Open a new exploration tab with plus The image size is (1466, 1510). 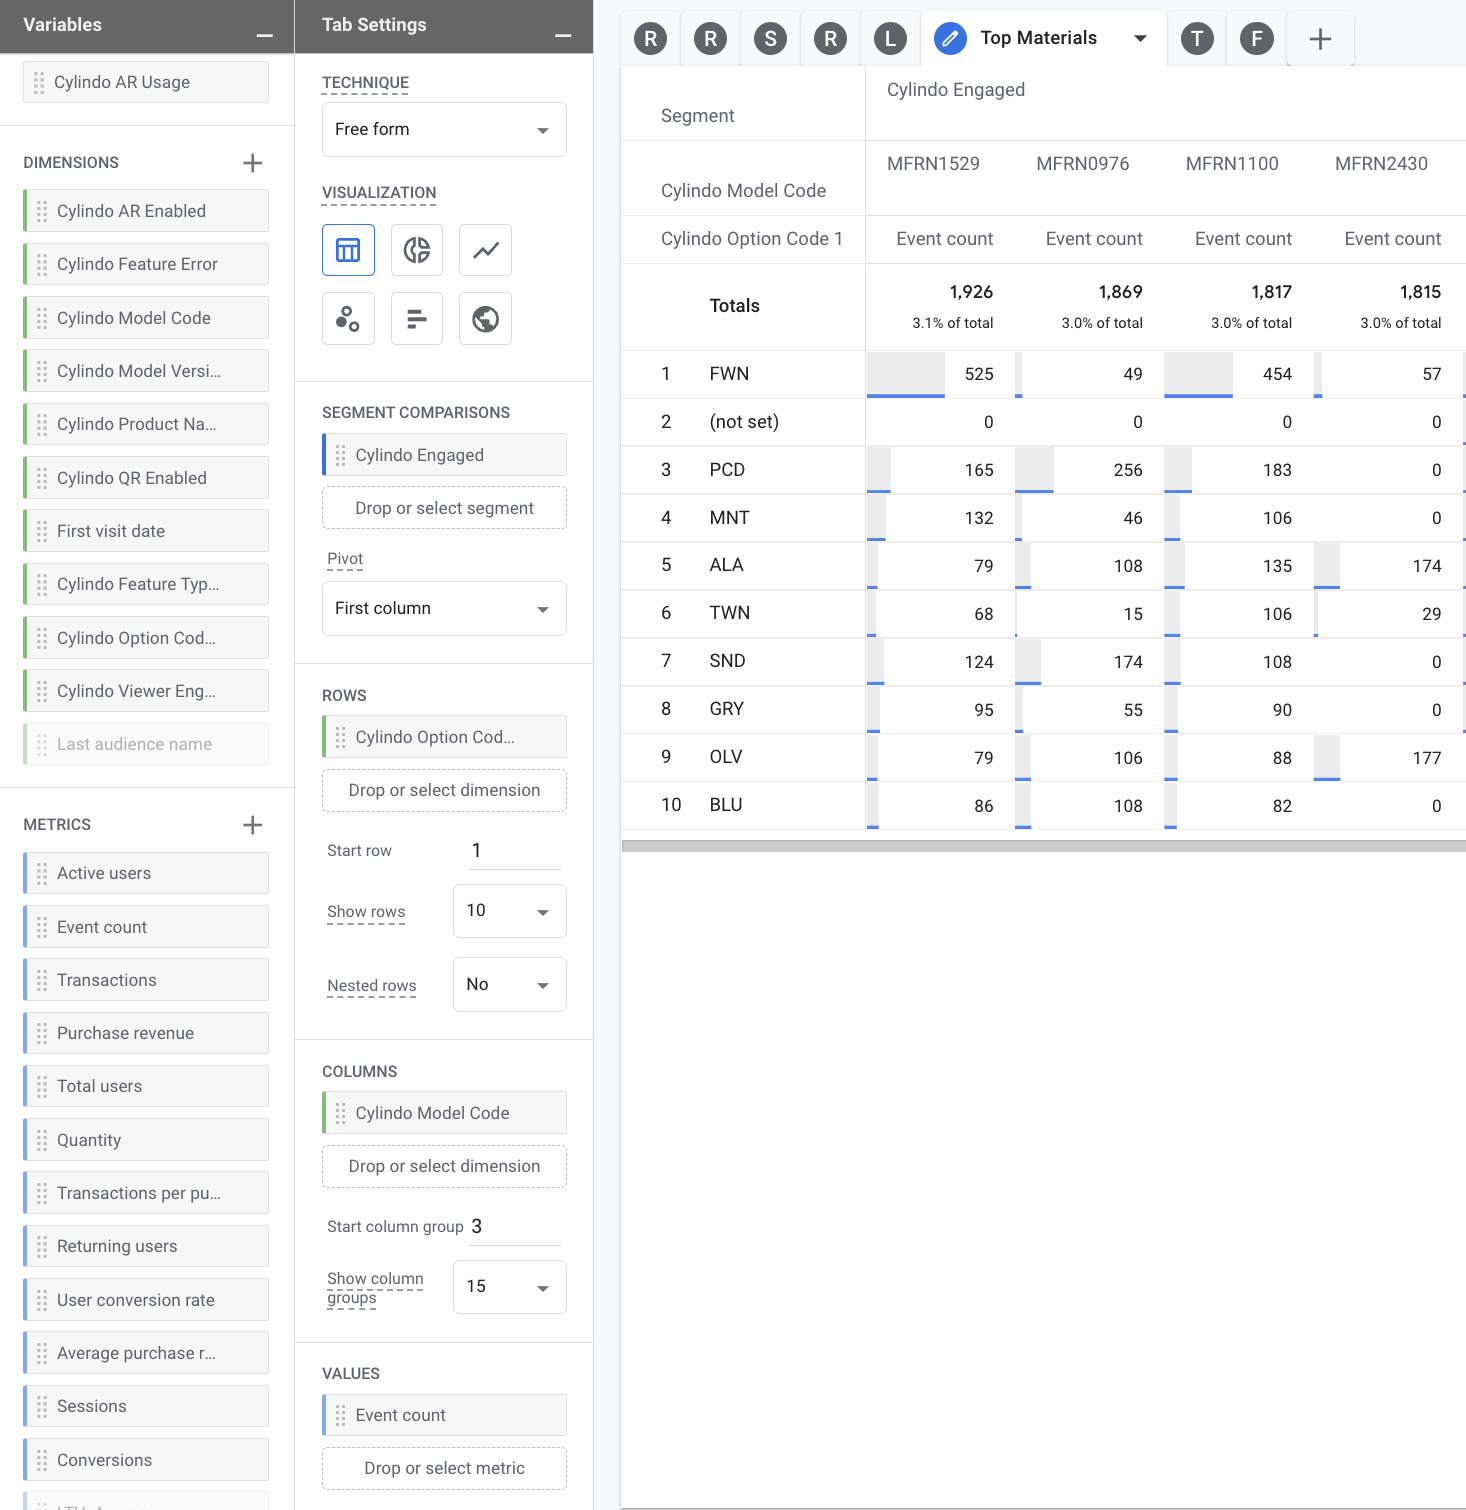[x=1320, y=38]
